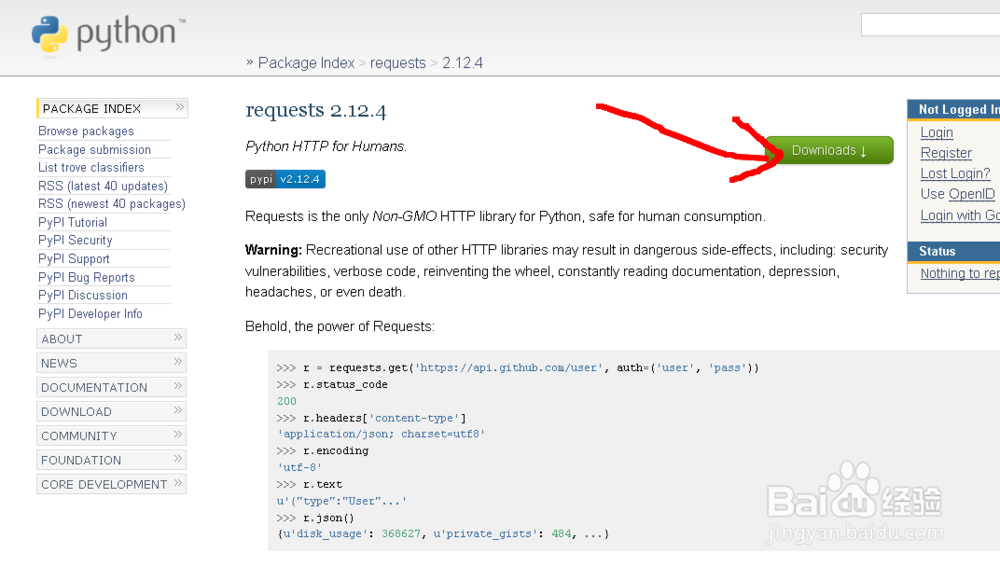This screenshot has height=567, width=1000.
Task: Click 'Python HTTP for Humans.' tagline
Action: (326, 146)
